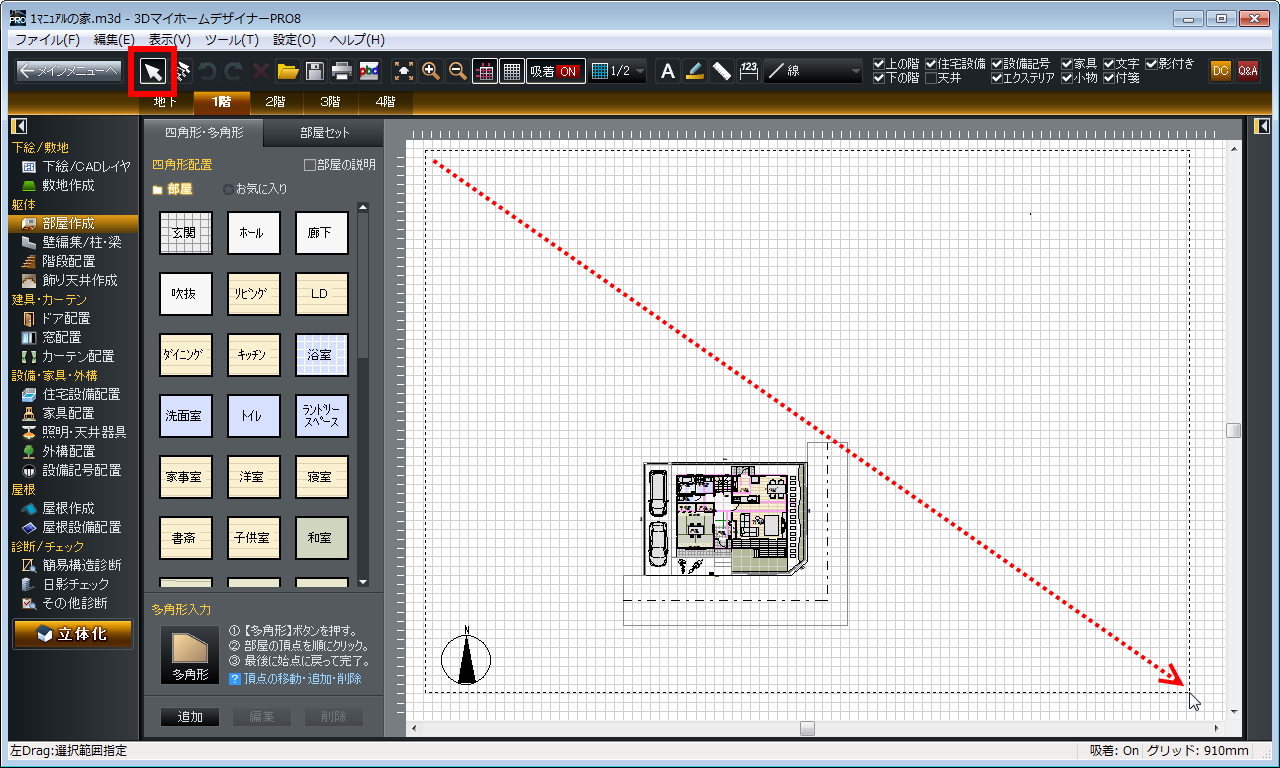Open the 線 line type dropdown
1280x768 pixels.
point(814,71)
